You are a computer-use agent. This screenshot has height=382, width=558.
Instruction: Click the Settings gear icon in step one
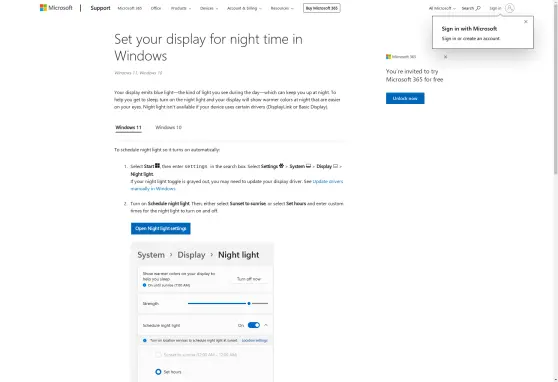click(x=281, y=166)
